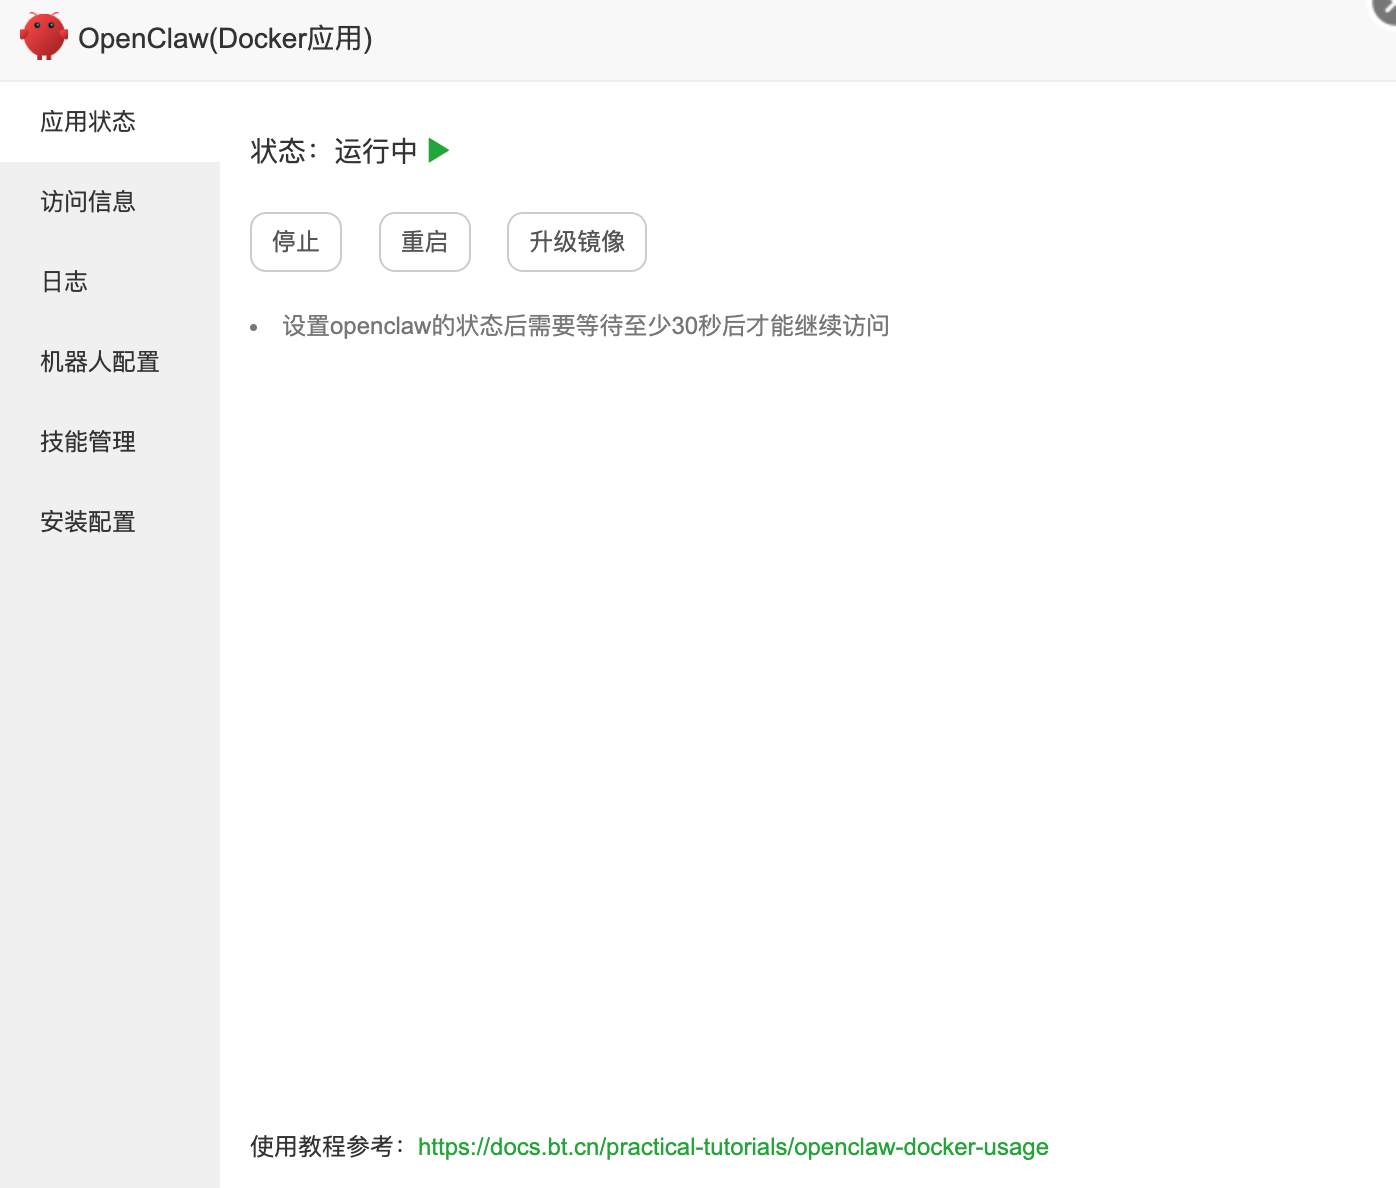
Task: Select 应用状态 in the sidebar
Action: point(88,121)
